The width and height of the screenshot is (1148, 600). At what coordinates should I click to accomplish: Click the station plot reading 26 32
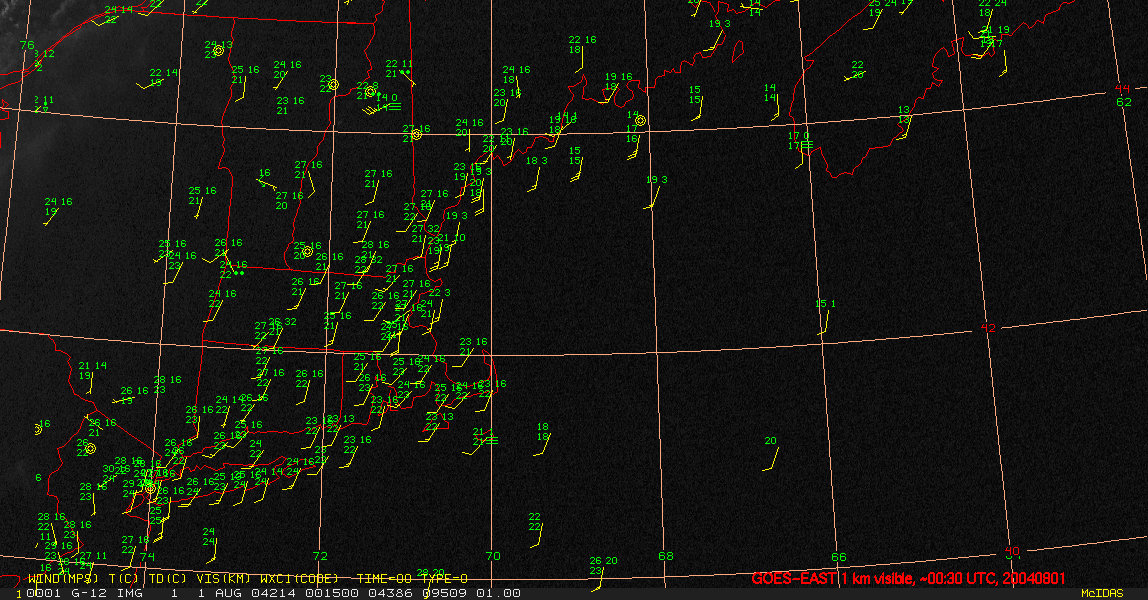[x=283, y=322]
